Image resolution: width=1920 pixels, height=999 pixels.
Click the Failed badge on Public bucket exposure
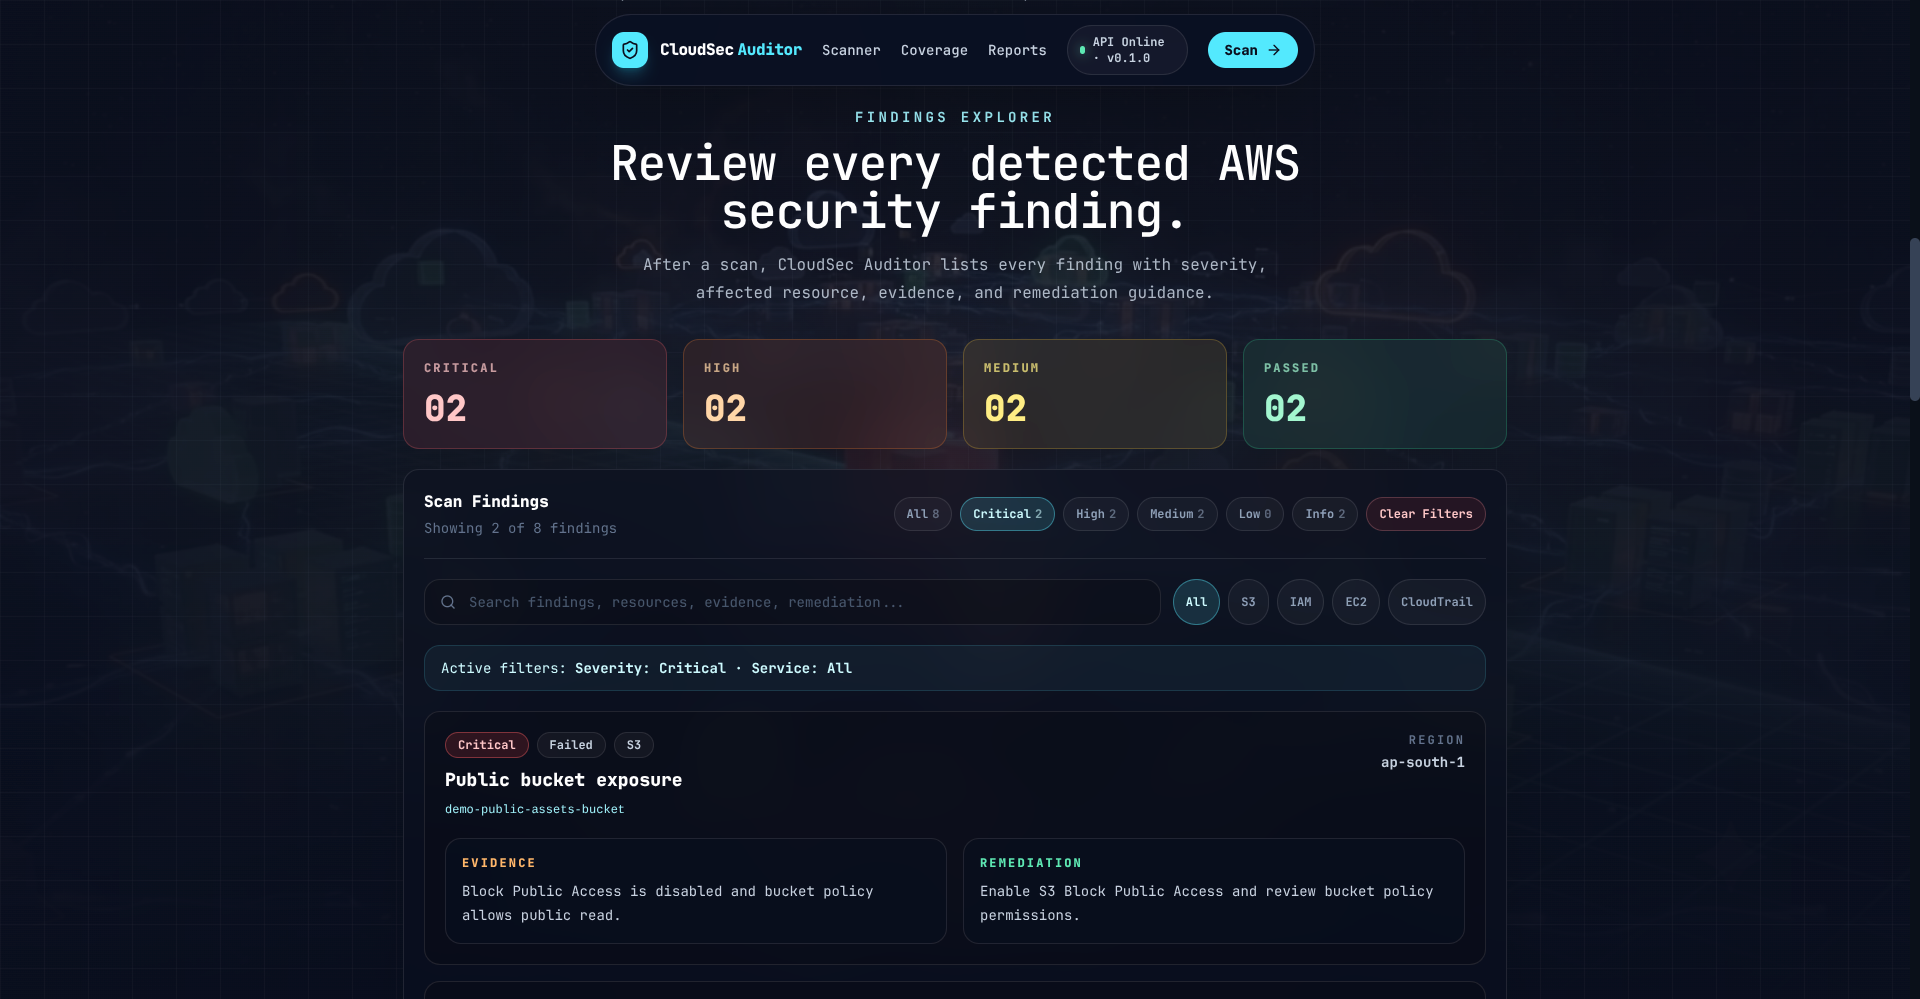click(571, 745)
